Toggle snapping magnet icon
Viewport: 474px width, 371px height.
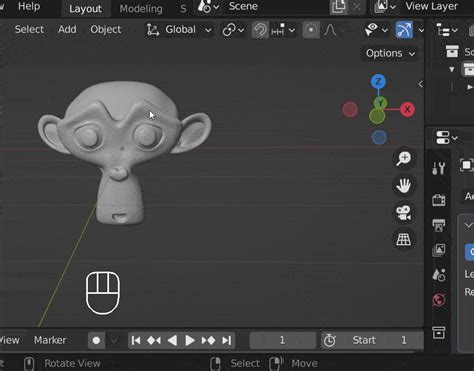(x=260, y=30)
